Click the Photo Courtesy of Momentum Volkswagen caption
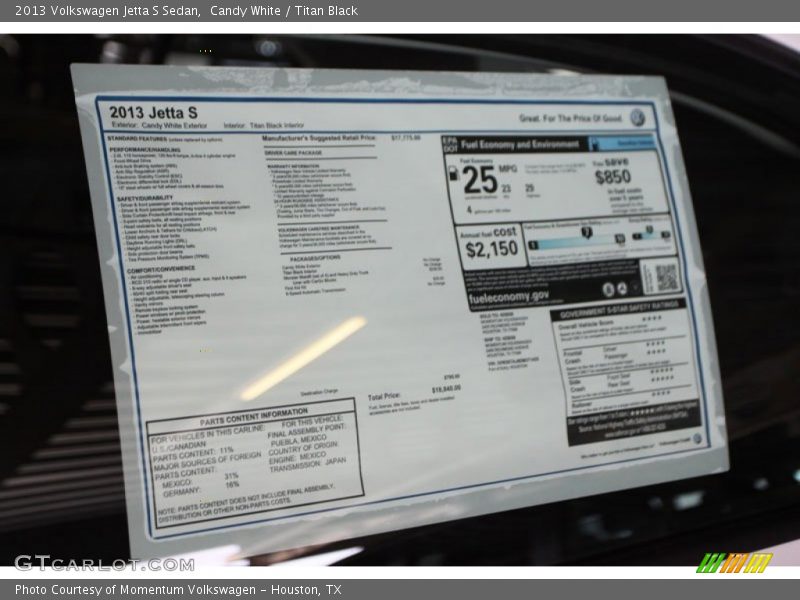The height and width of the screenshot is (600, 800). (178, 590)
